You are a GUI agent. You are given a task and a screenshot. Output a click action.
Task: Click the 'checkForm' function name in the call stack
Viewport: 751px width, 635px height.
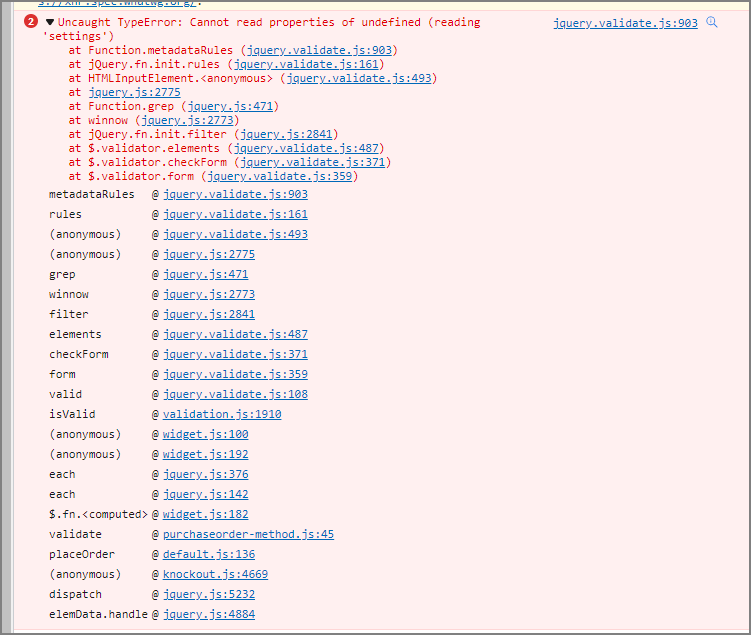click(79, 354)
